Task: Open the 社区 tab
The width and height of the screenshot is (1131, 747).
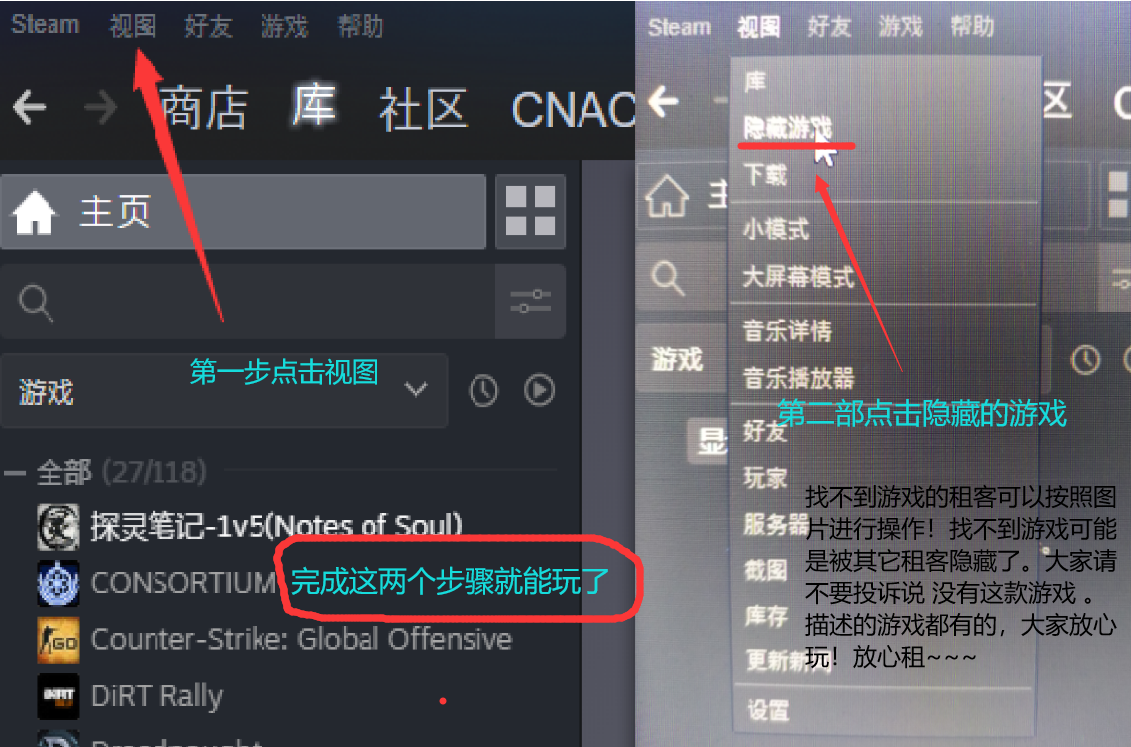Action: [x=423, y=110]
